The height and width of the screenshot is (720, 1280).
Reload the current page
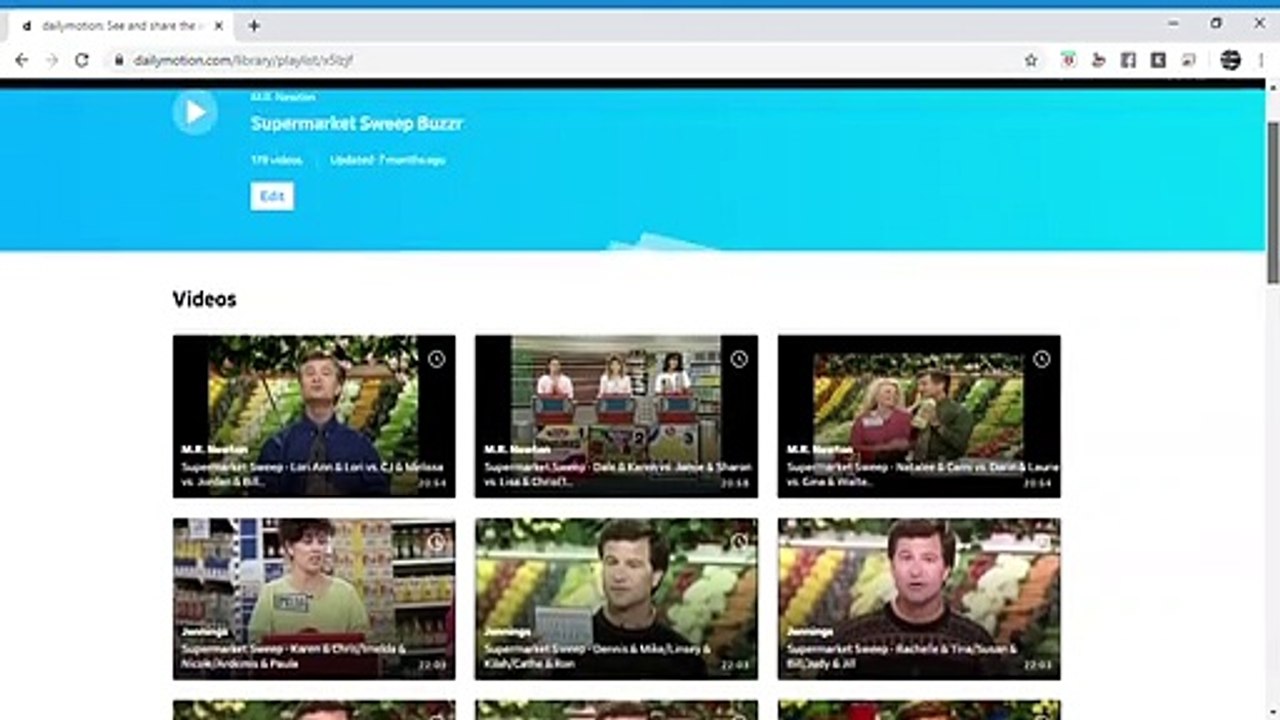click(x=82, y=60)
